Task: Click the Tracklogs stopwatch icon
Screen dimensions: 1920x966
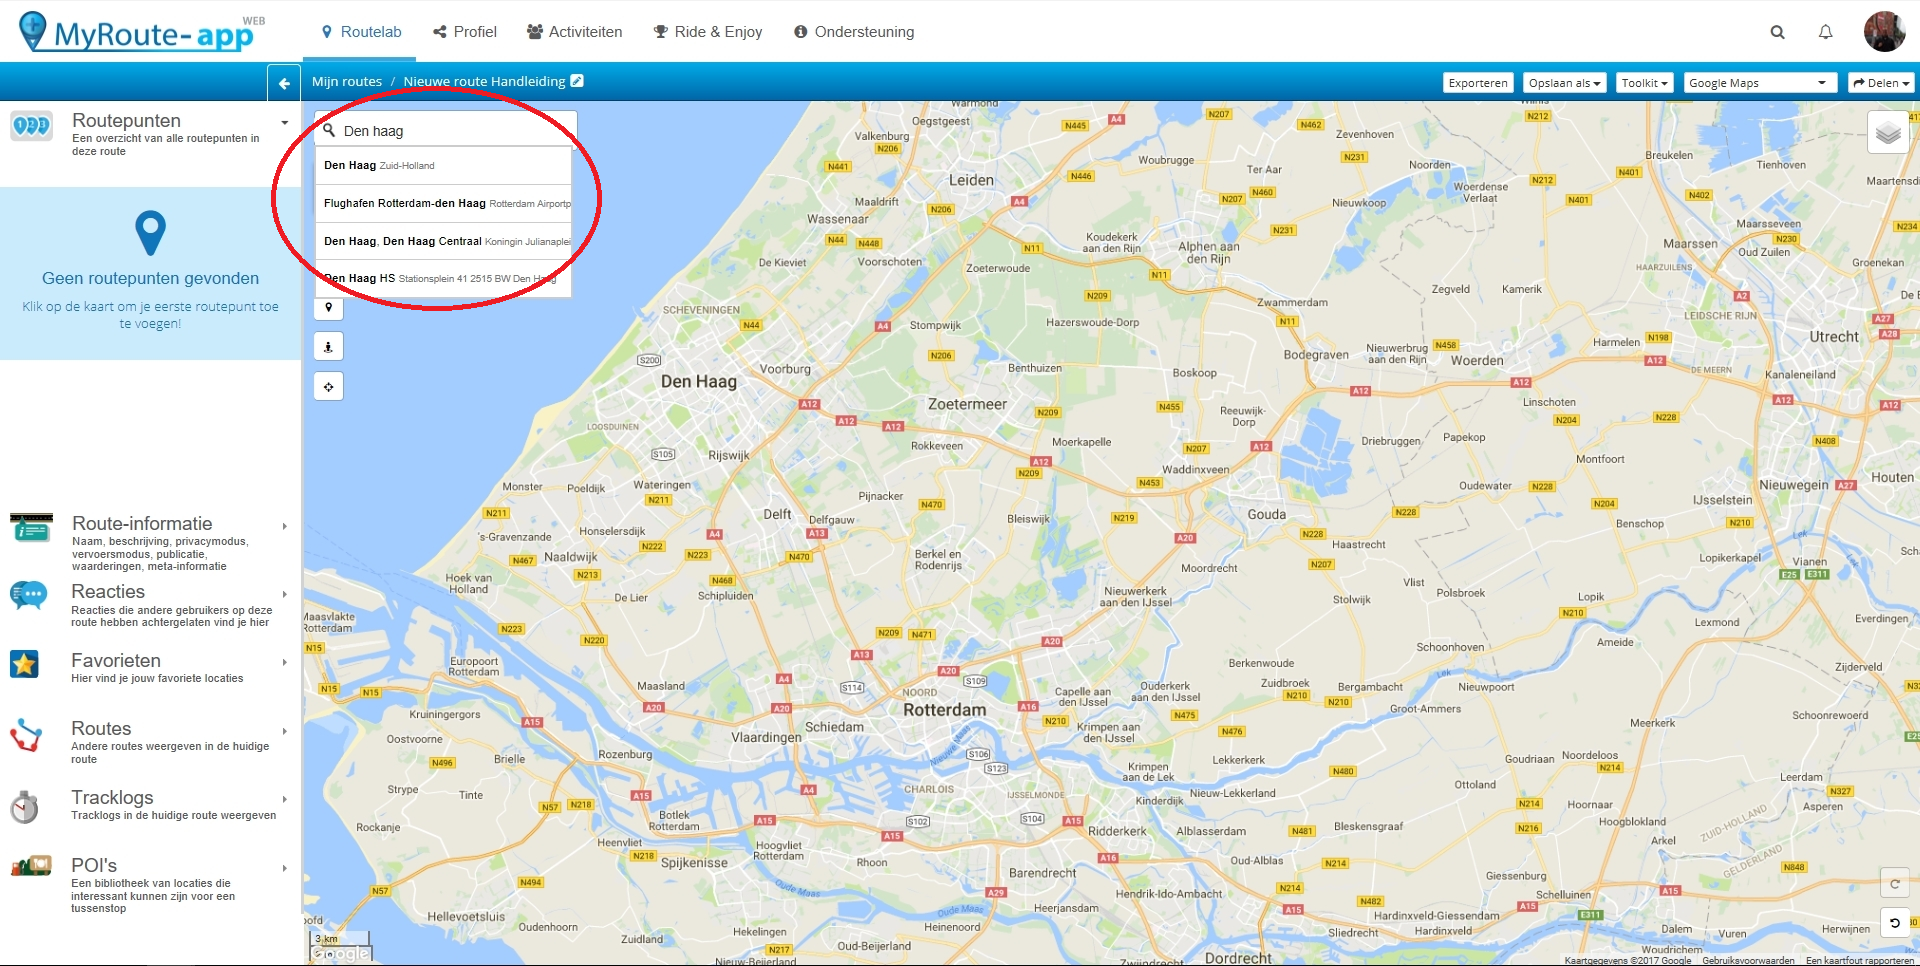Action: (24, 806)
